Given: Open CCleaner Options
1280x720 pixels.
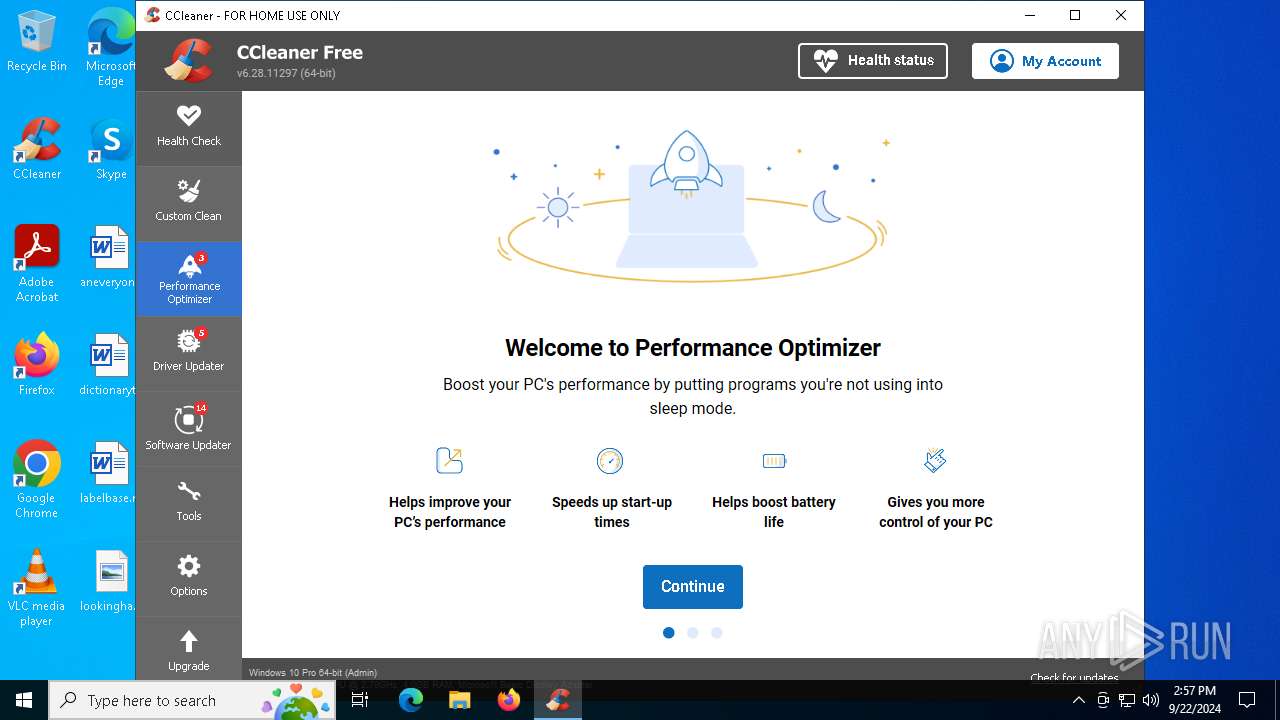Looking at the screenshot, I should 189,578.
